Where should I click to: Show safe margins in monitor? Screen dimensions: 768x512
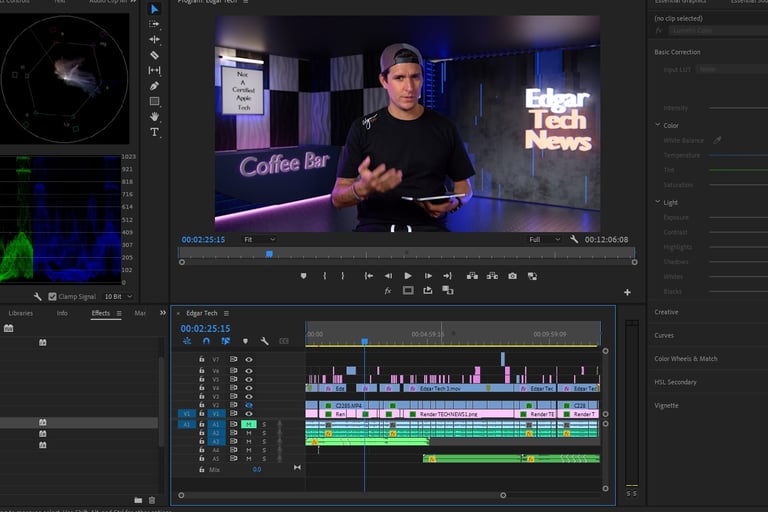tap(408, 291)
